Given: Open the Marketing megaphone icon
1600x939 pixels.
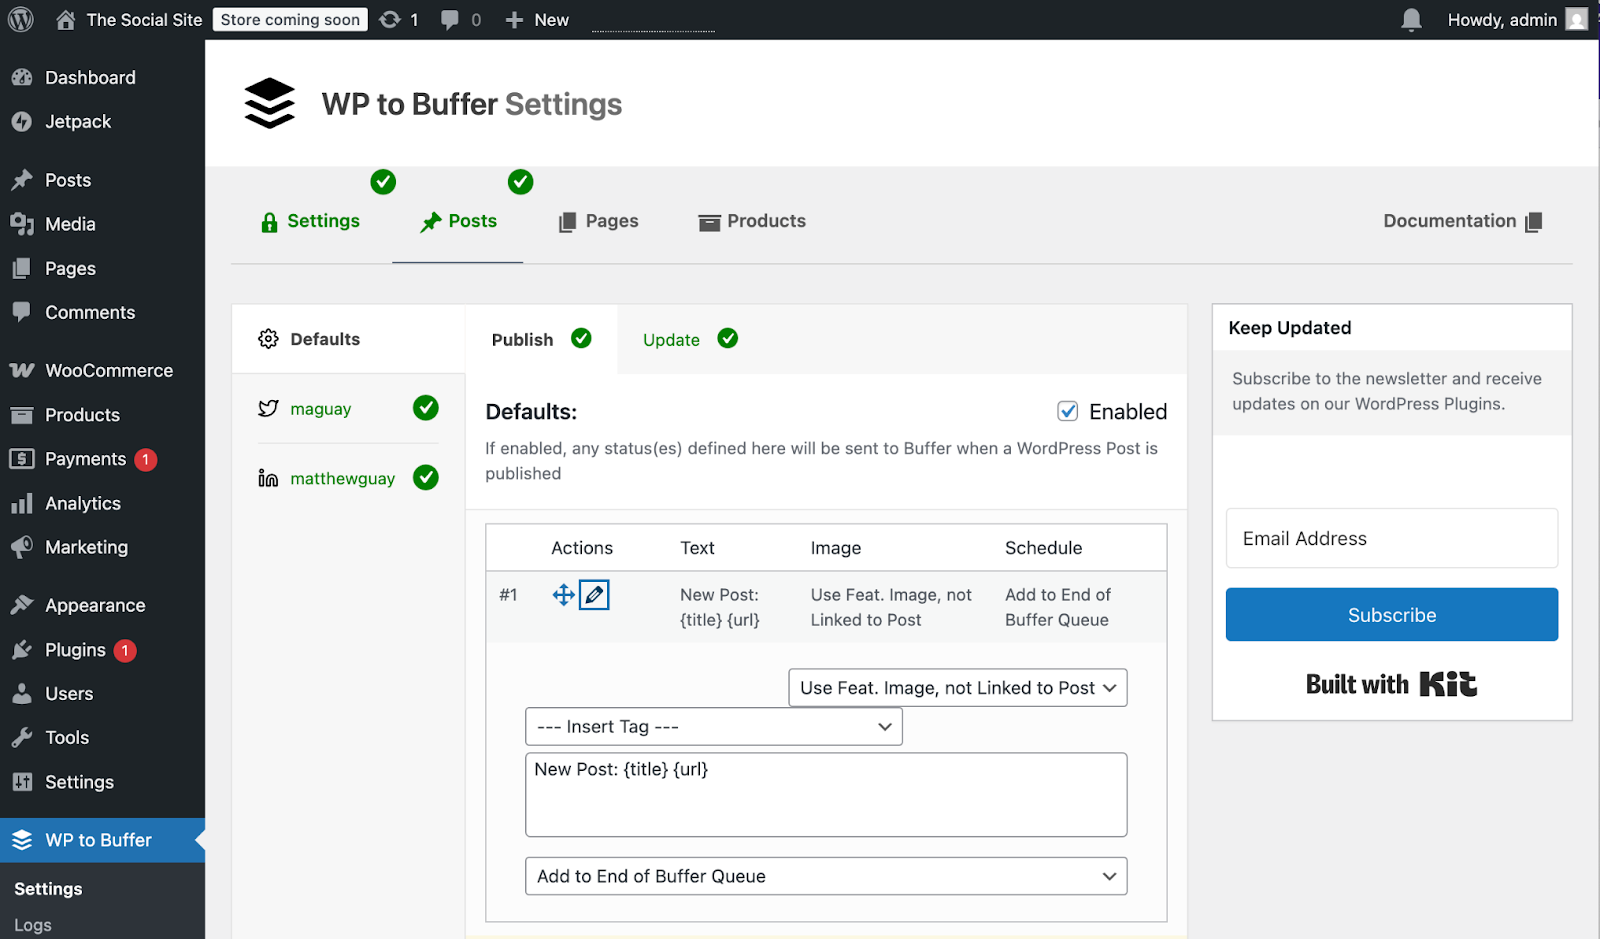Looking at the screenshot, I should 22,547.
